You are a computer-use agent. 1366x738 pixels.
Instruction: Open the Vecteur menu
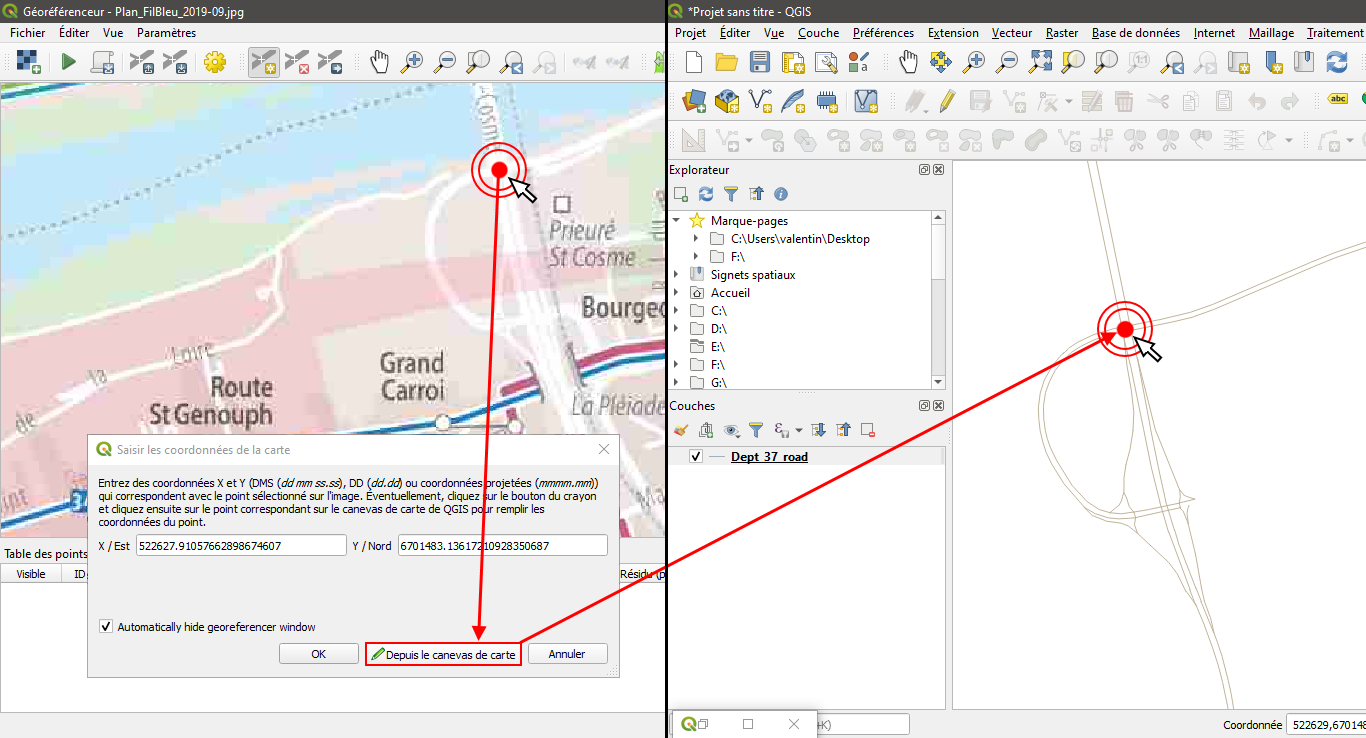pyautogui.click(x=1011, y=33)
